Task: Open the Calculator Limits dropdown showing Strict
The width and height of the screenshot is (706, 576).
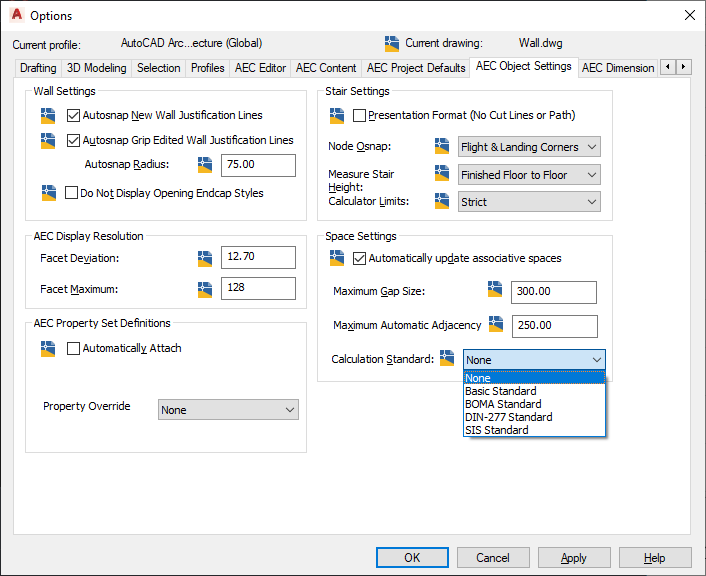Action: [x=529, y=202]
